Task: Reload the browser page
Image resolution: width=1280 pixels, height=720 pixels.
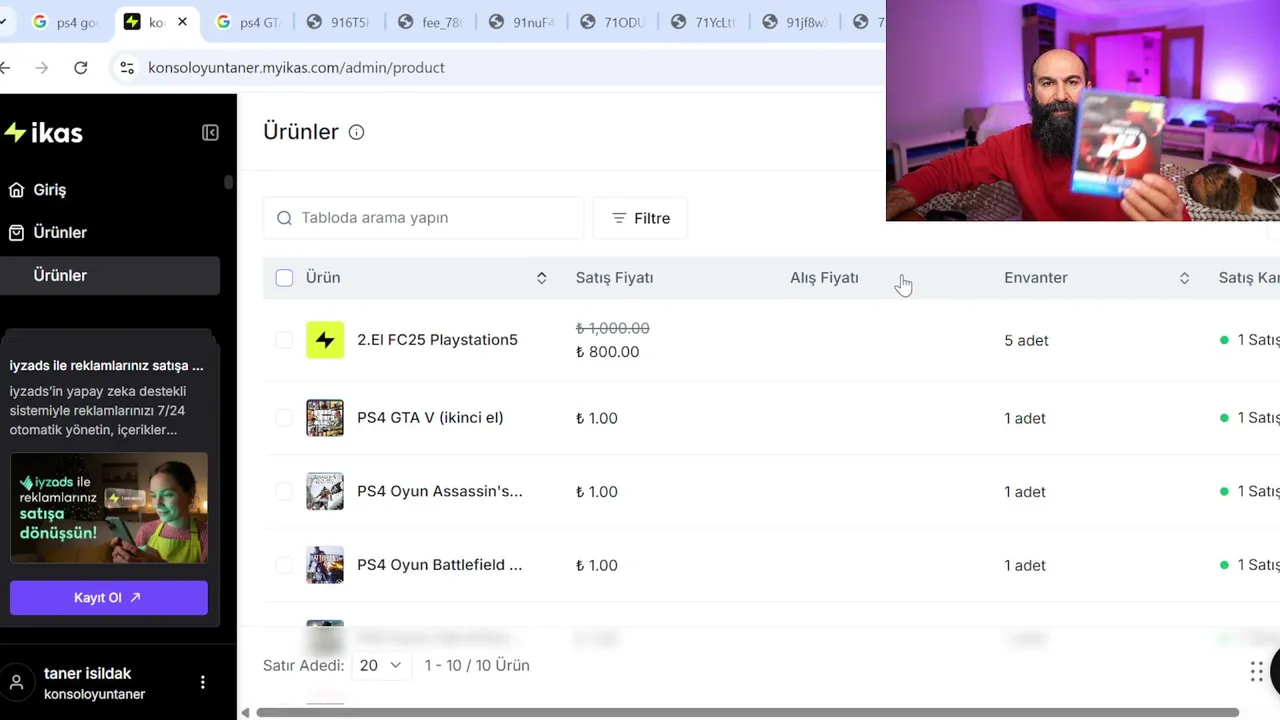Action: pyautogui.click(x=81, y=68)
